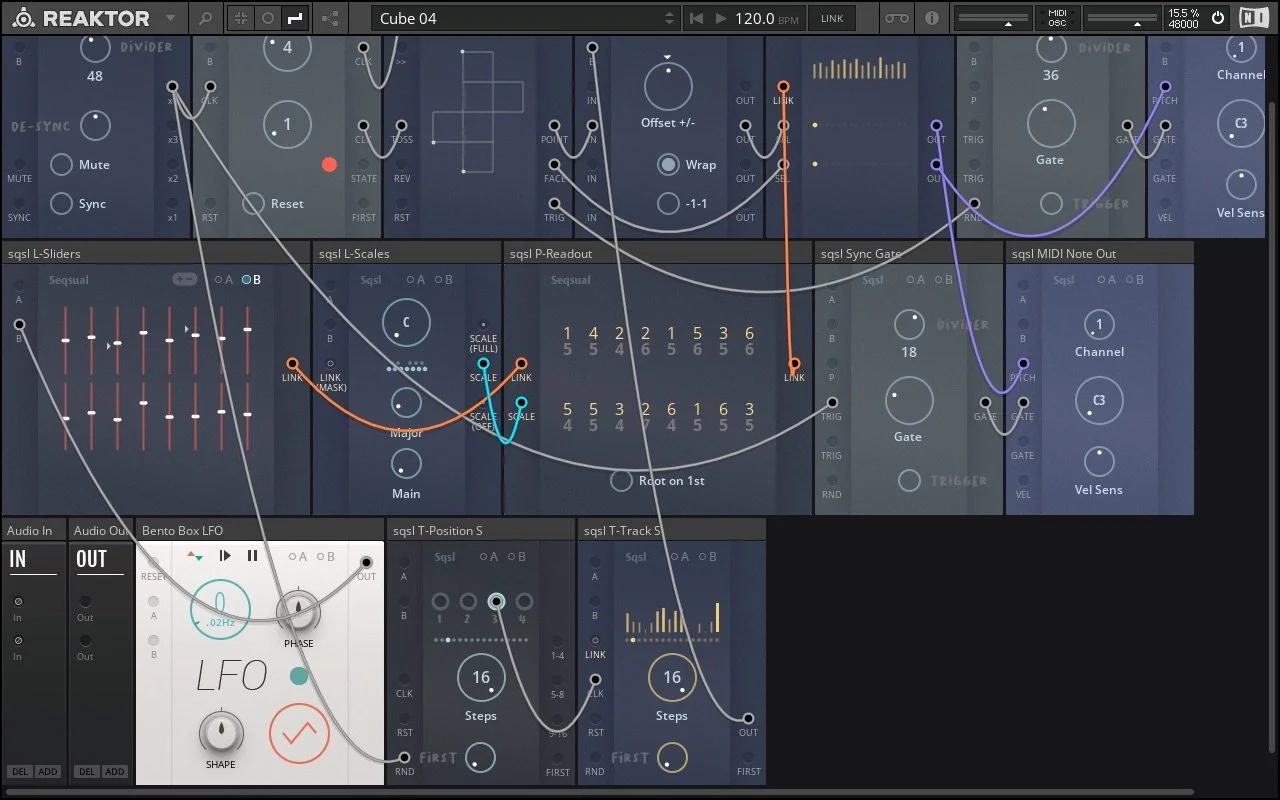Screen dimensions: 1280x800
Task: Select snapshot A in sqsl L-Sliders
Action: coord(223,280)
